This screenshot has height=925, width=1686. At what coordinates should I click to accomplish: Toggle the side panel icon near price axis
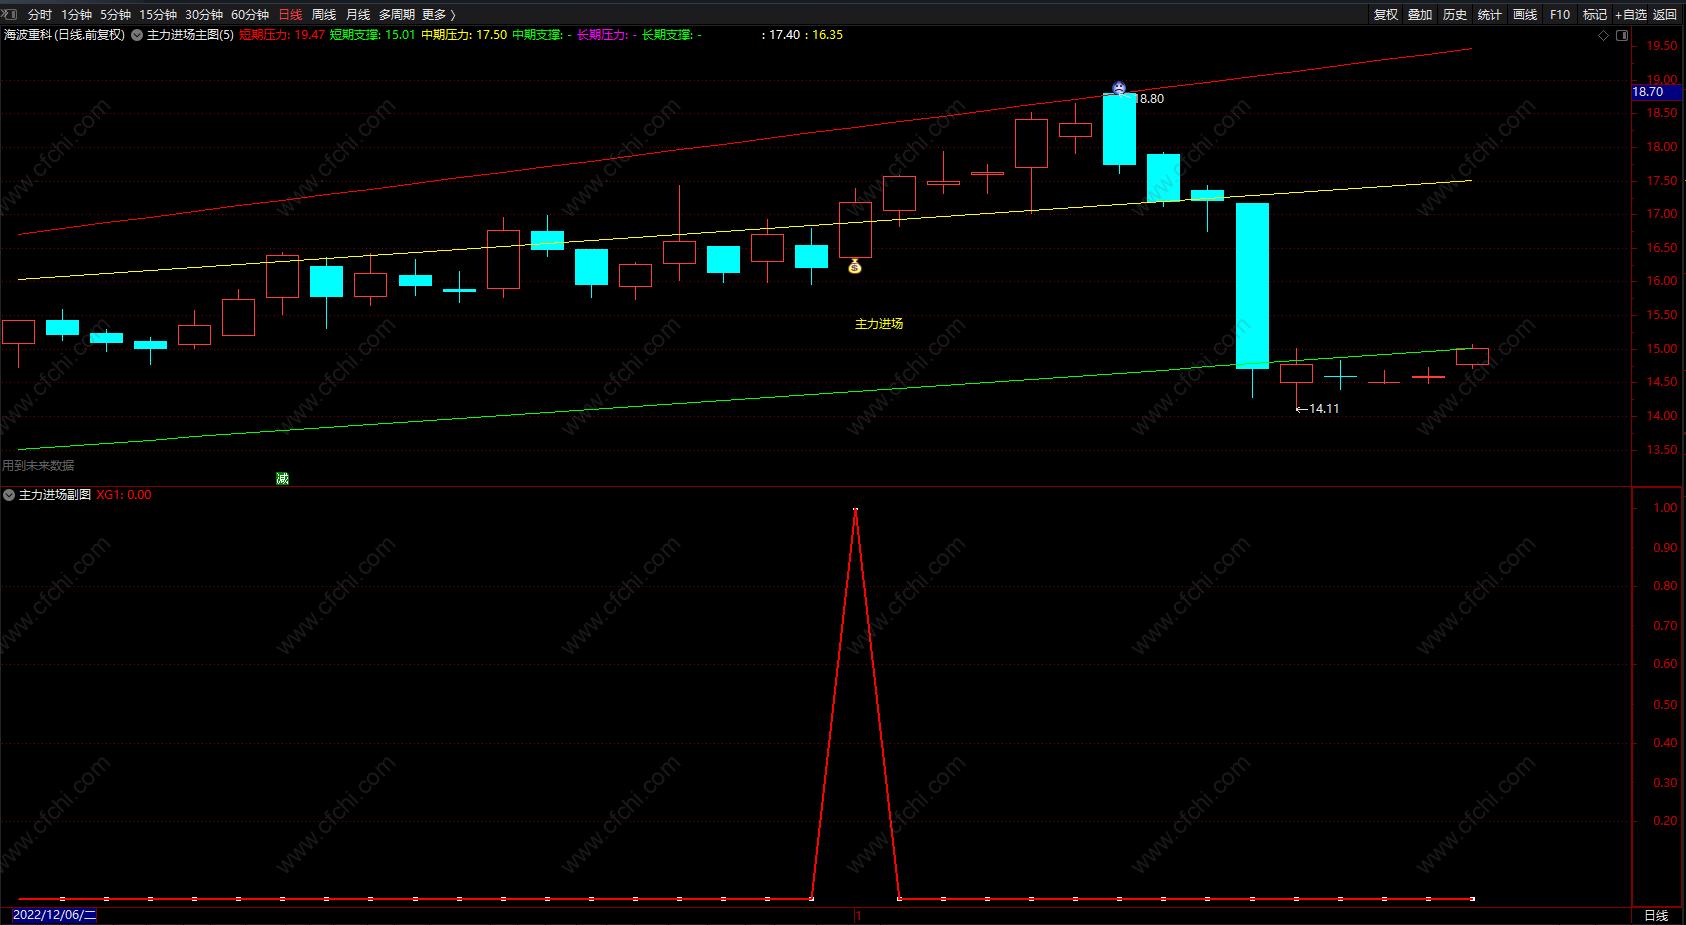[x=1622, y=35]
